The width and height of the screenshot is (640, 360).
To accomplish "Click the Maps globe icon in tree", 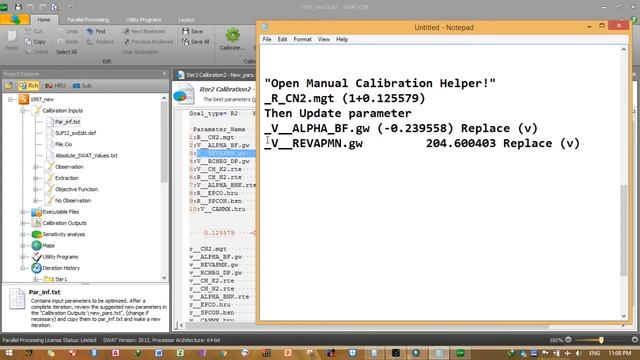I will [36, 245].
